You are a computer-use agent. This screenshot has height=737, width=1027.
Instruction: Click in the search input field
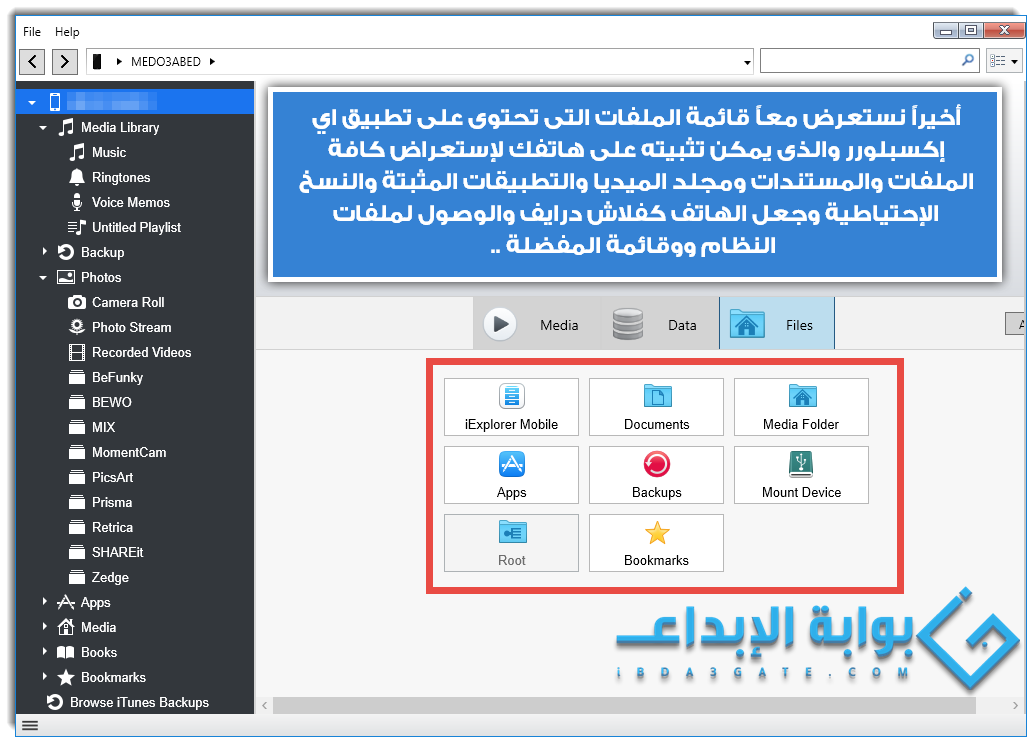coord(861,61)
